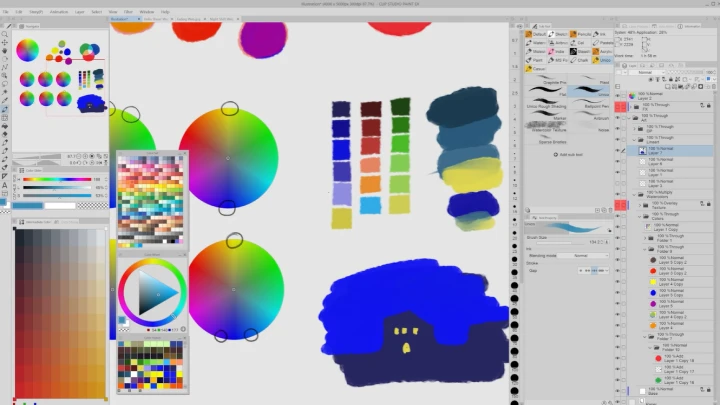This screenshot has width=720, height=405.
Task: Open the Filter menu
Action: (x=128, y=11)
